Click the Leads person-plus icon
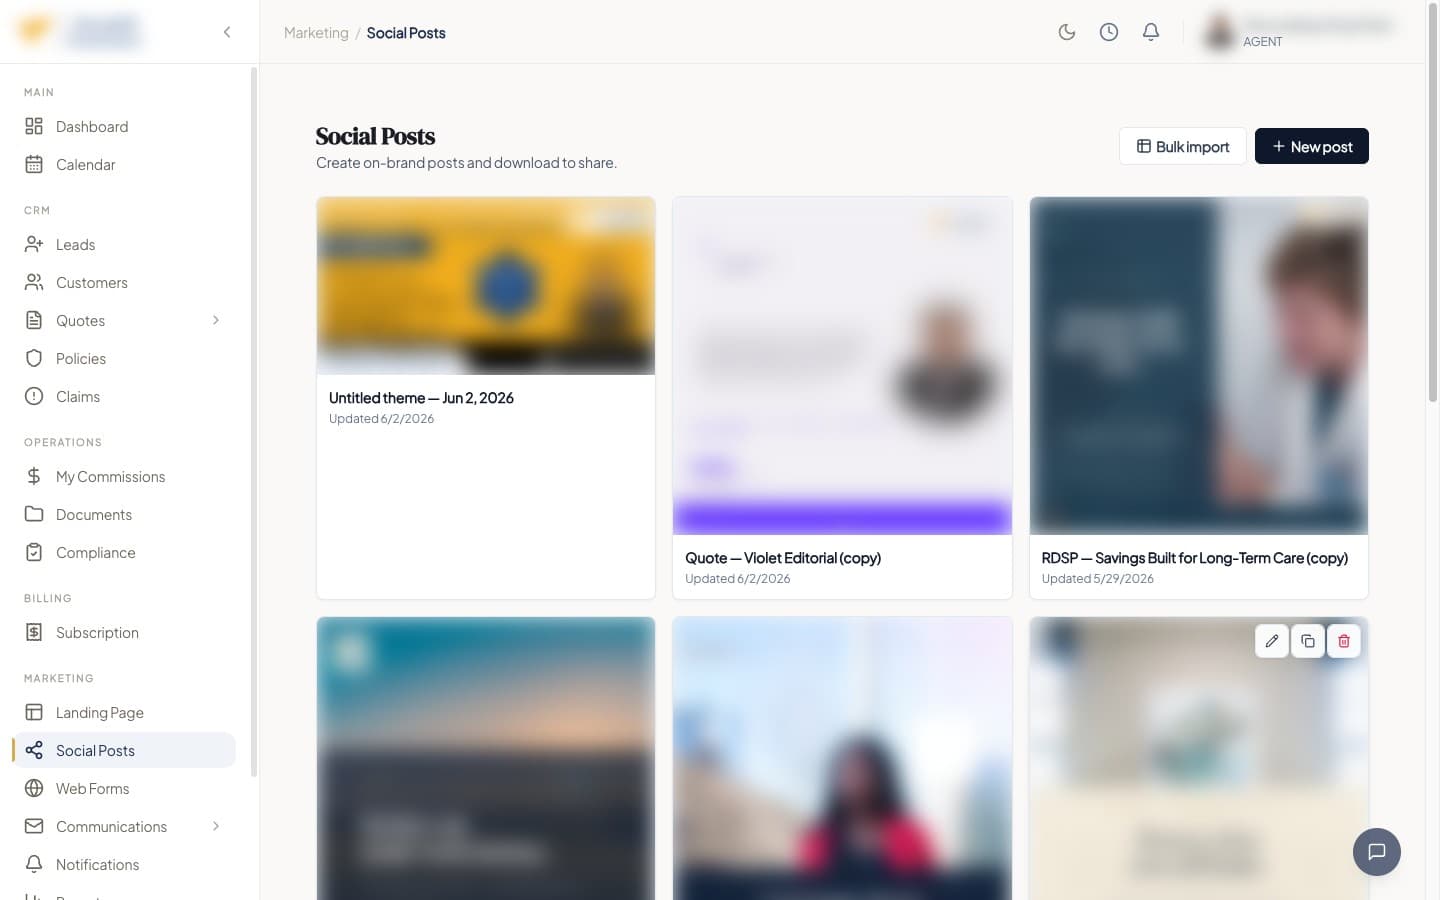 point(34,244)
